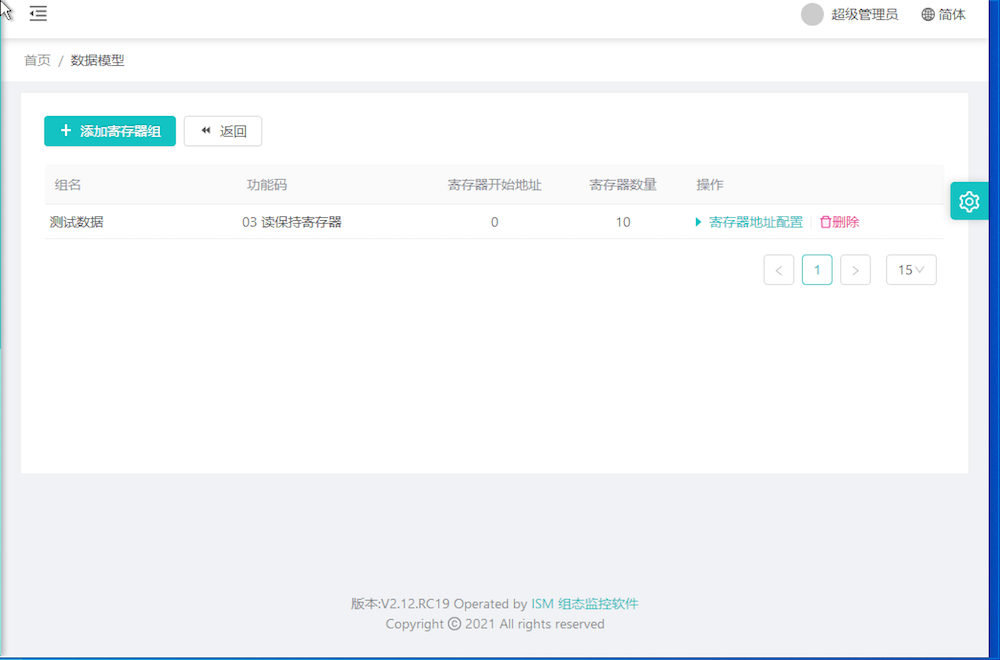Click the 测试数据 group name cell
The image size is (1000, 660).
point(77,222)
